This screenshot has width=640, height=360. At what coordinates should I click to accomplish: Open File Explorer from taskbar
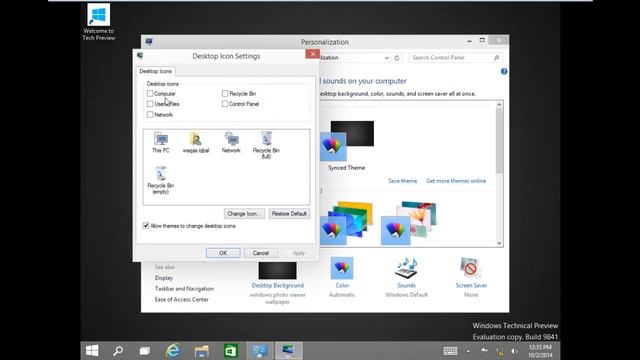(202, 351)
